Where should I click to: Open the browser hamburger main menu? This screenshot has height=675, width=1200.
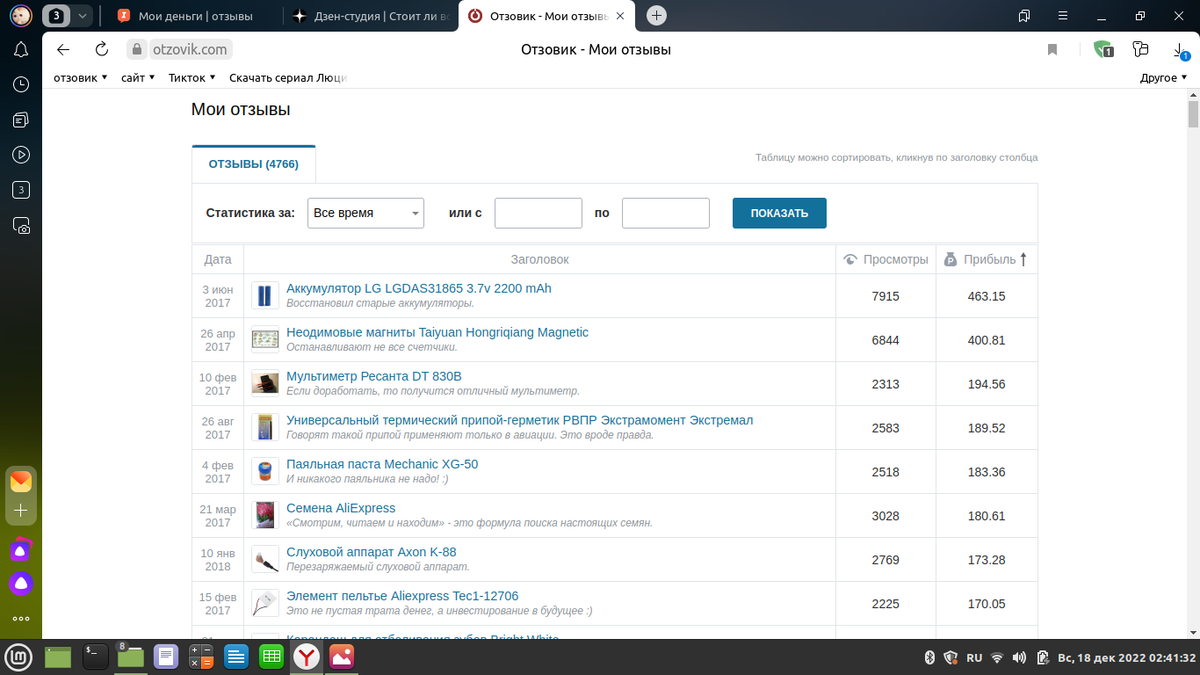1062,16
